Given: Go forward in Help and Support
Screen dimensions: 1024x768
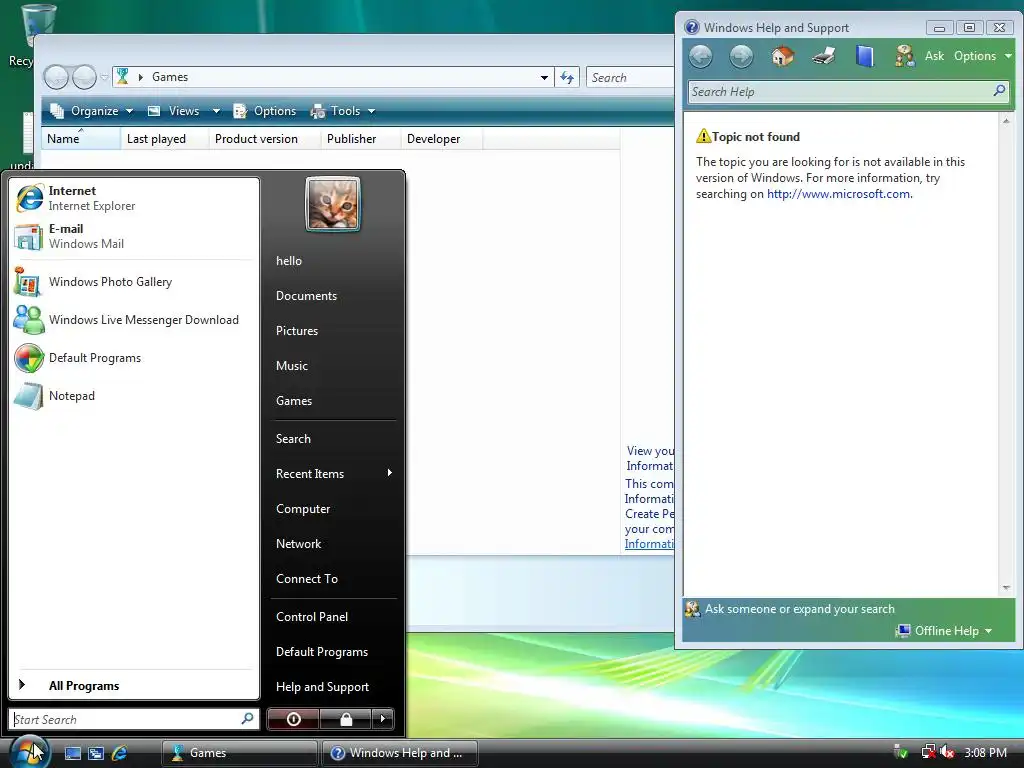Looking at the screenshot, I should [x=741, y=56].
